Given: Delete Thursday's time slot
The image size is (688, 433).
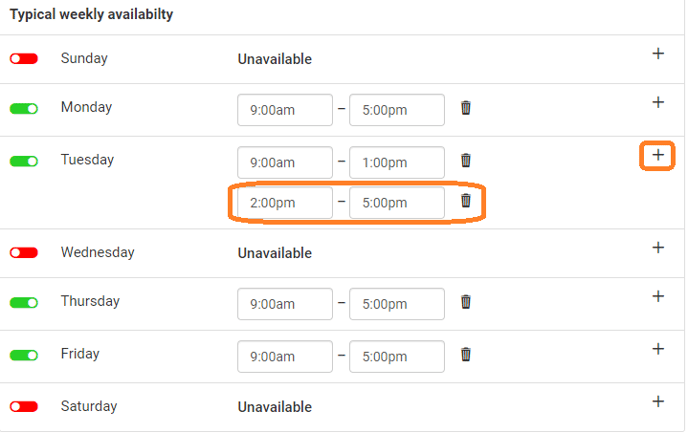Looking at the screenshot, I should click(x=466, y=302).
